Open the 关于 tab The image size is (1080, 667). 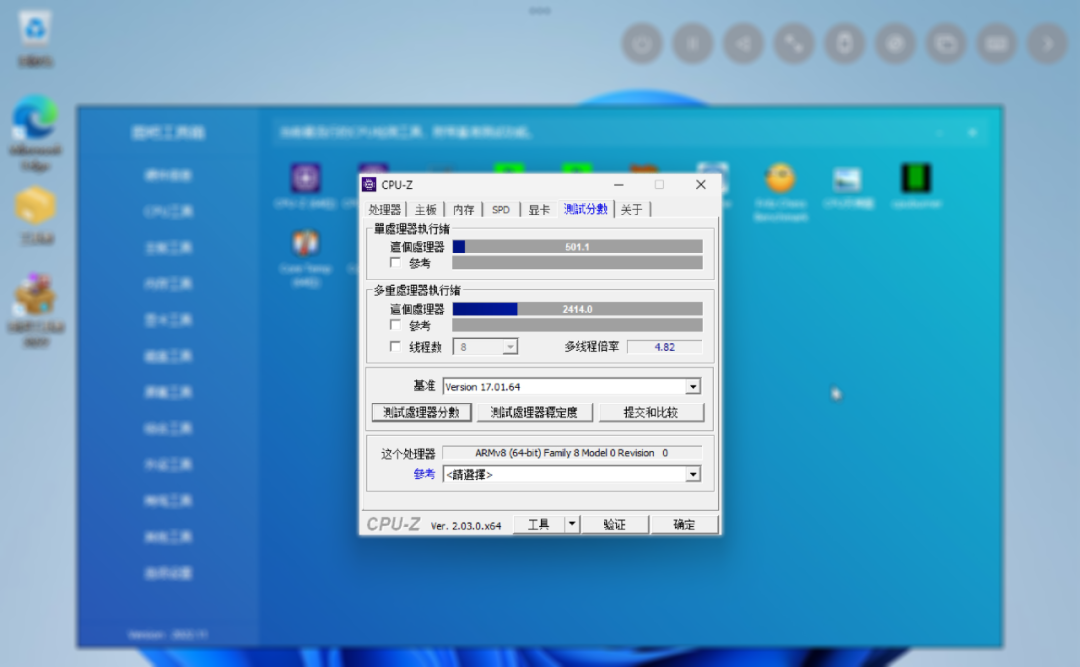pos(632,209)
